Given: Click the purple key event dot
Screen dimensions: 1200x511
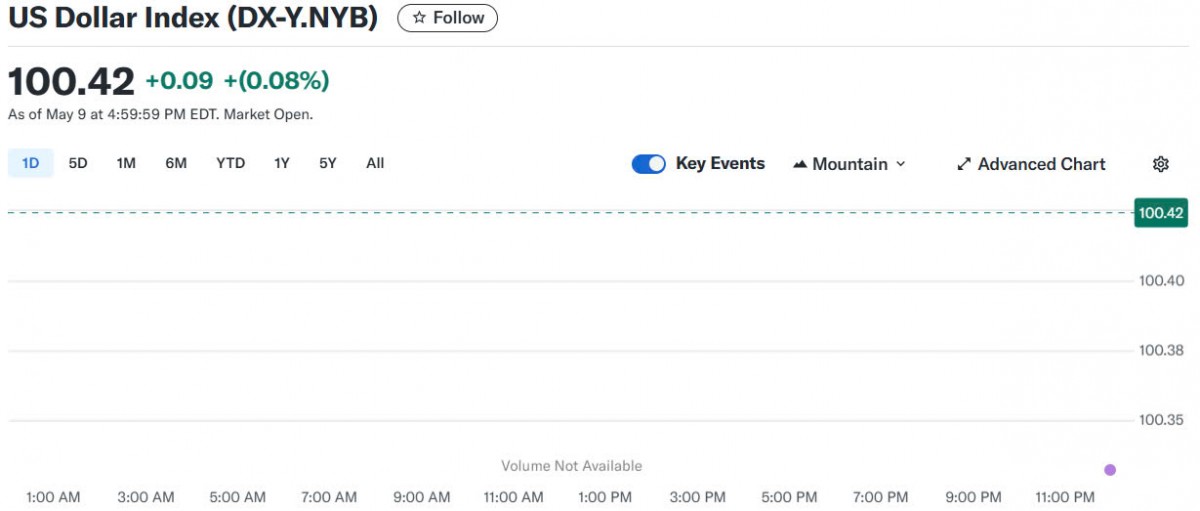Looking at the screenshot, I should 1110,470.
